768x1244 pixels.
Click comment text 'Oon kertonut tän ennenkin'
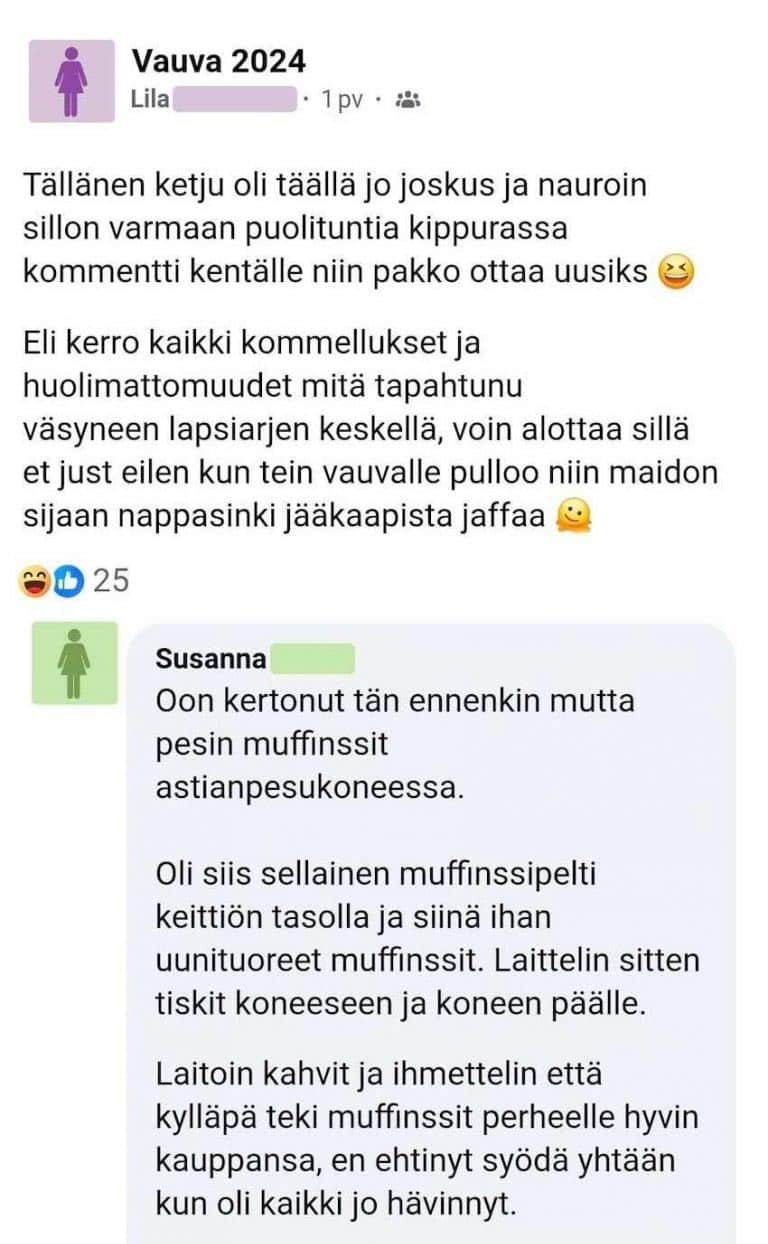(394, 700)
